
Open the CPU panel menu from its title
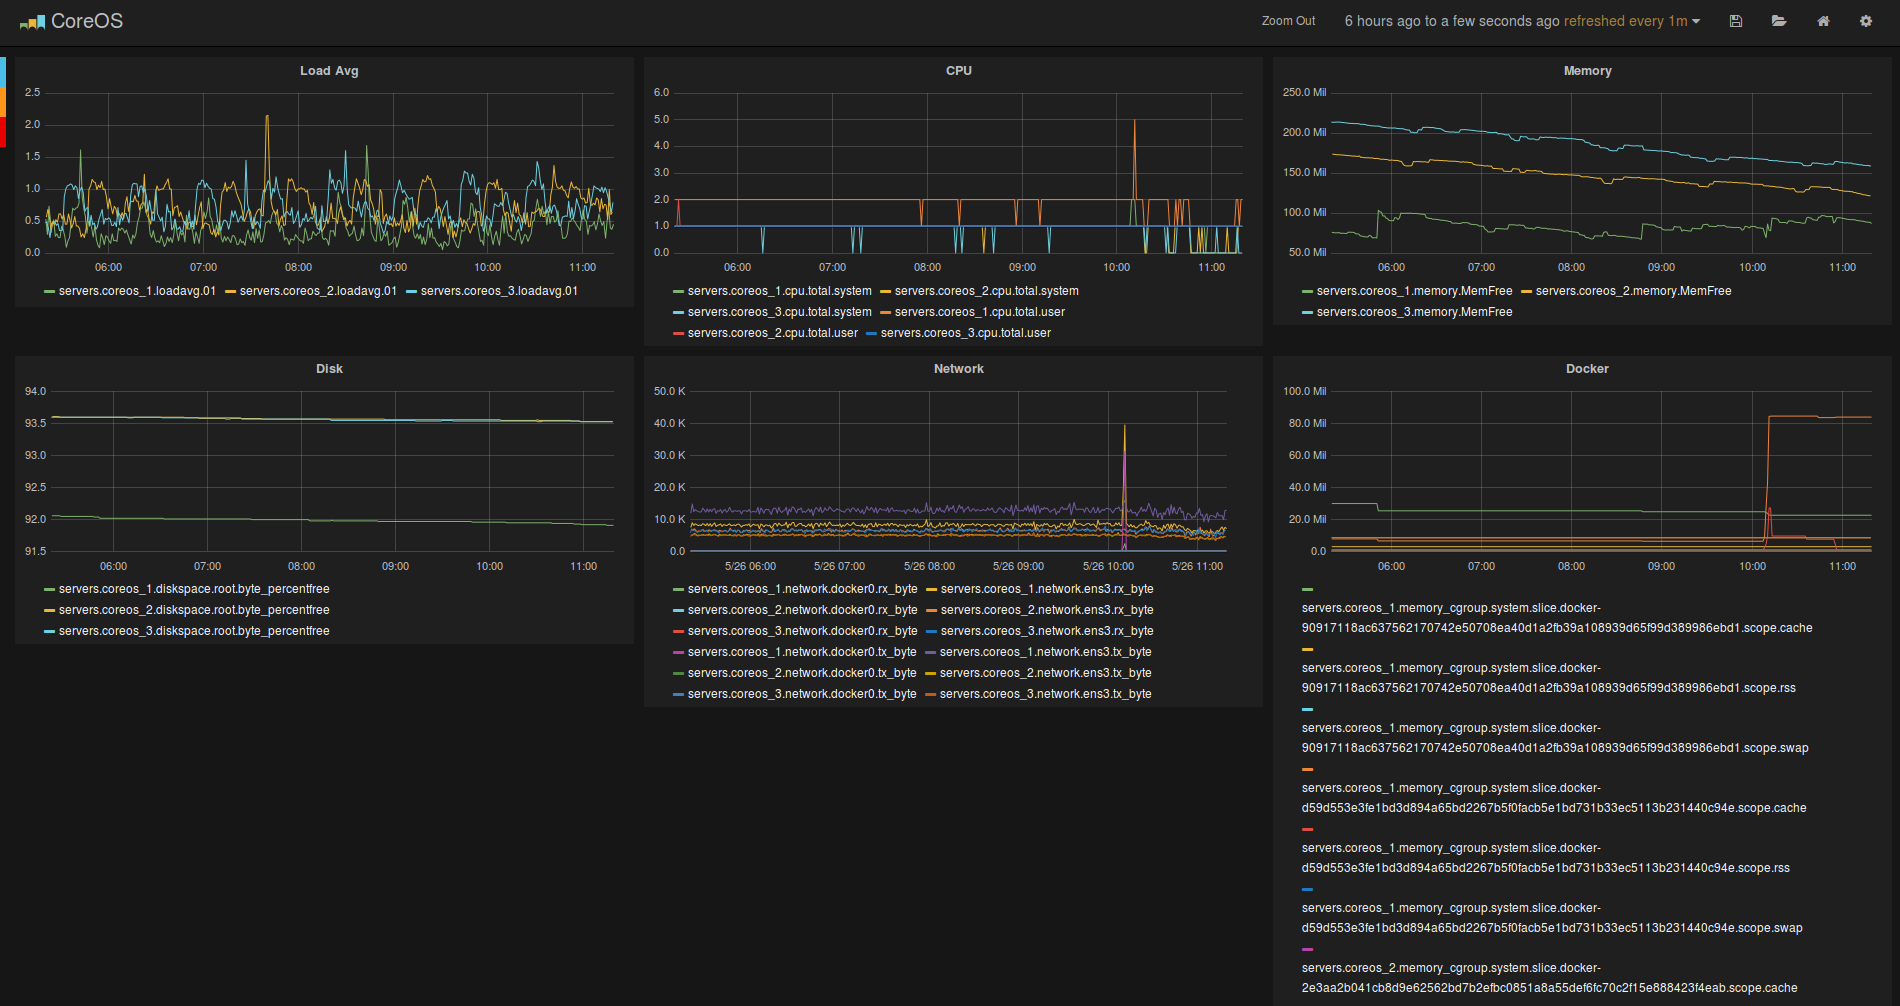(958, 70)
